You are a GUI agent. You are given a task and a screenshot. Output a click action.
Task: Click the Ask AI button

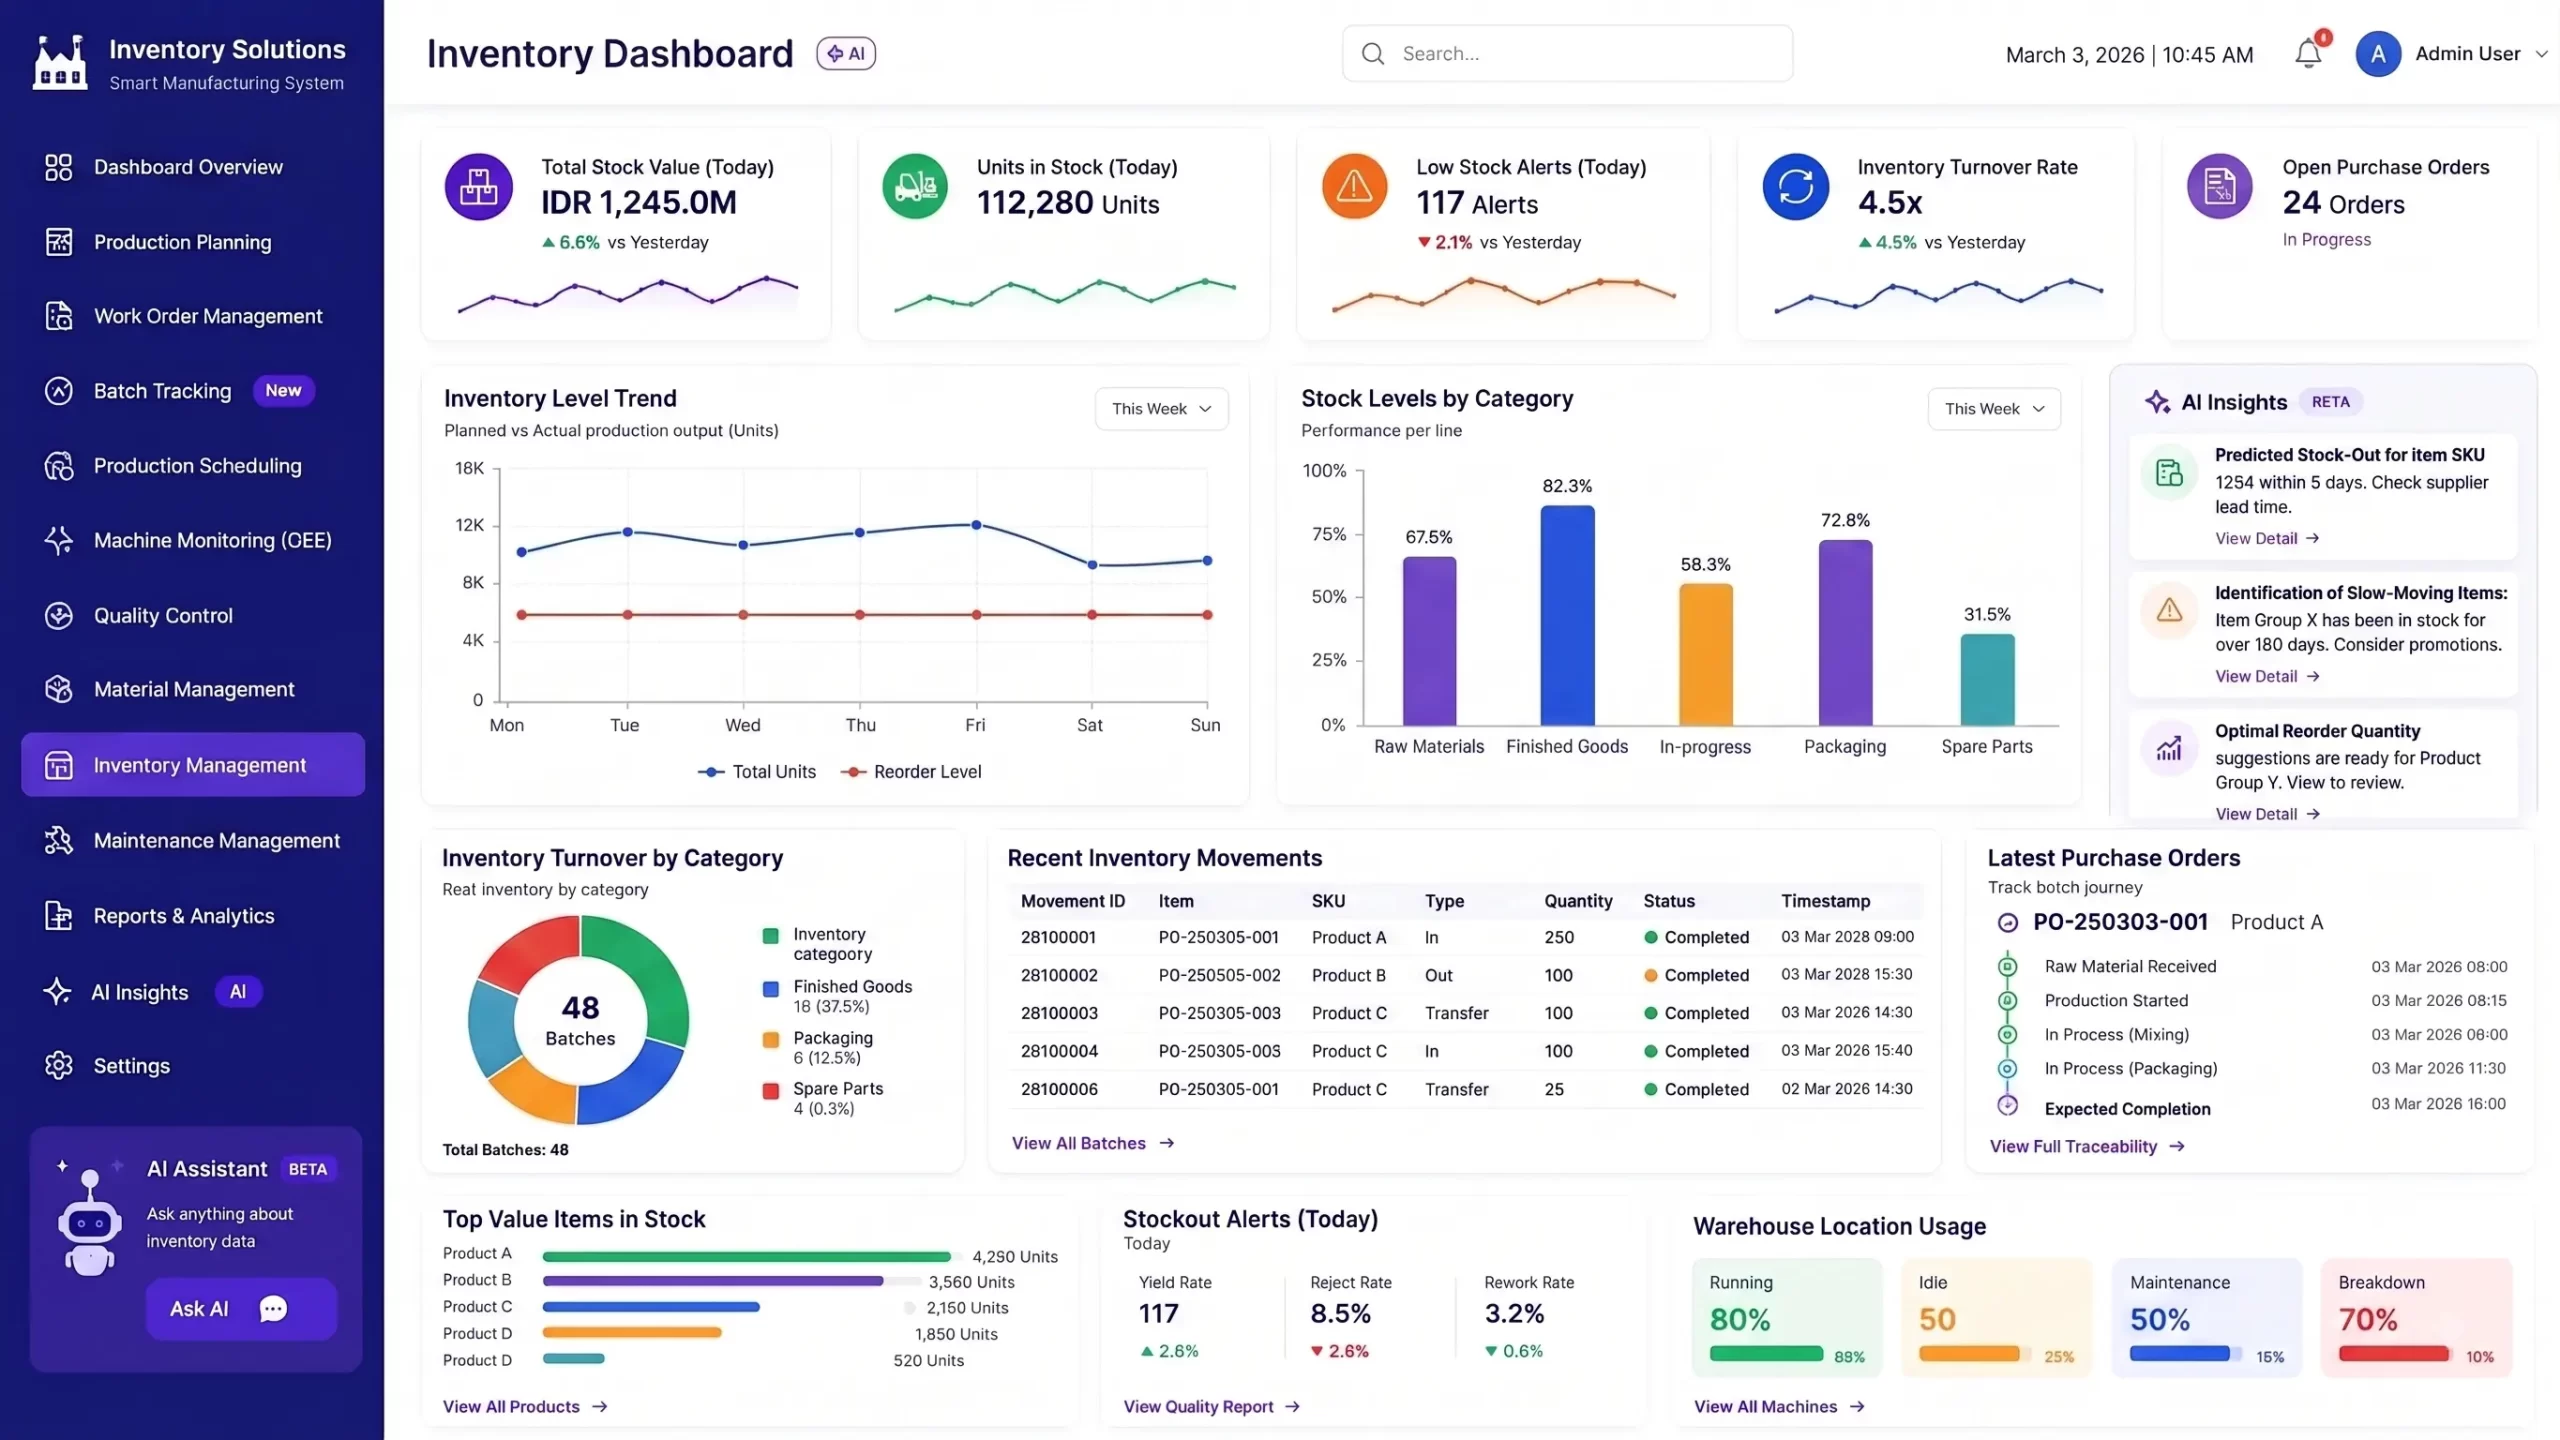coord(241,1309)
